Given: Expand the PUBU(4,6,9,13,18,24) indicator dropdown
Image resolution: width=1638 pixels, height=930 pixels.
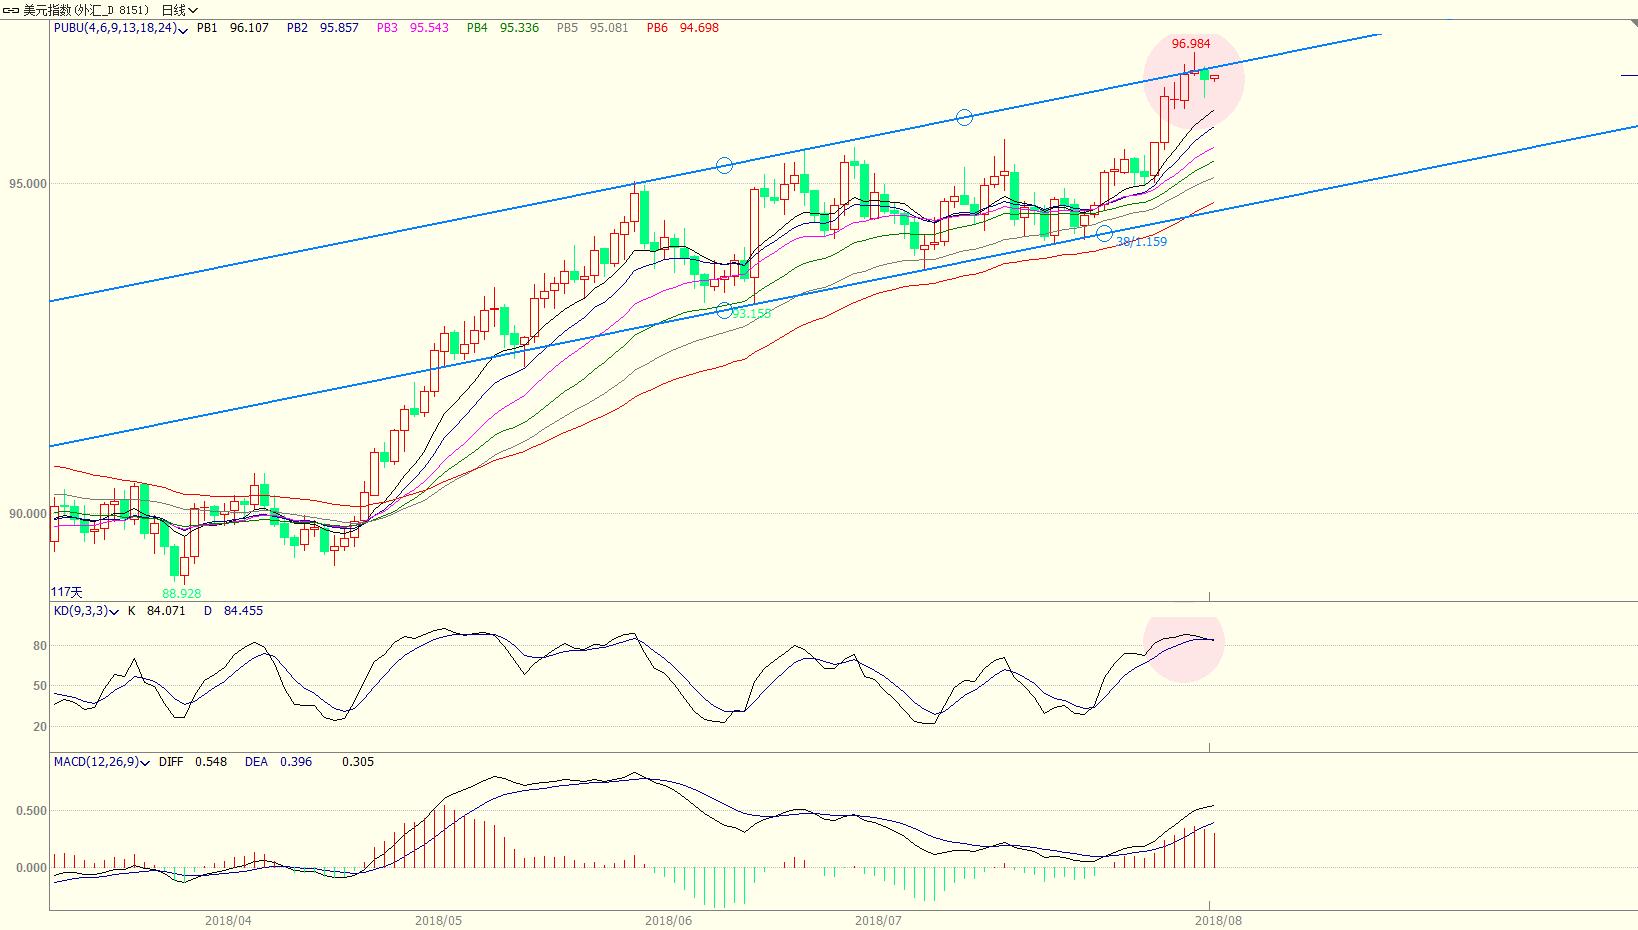Looking at the screenshot, I should pos(184,29).
